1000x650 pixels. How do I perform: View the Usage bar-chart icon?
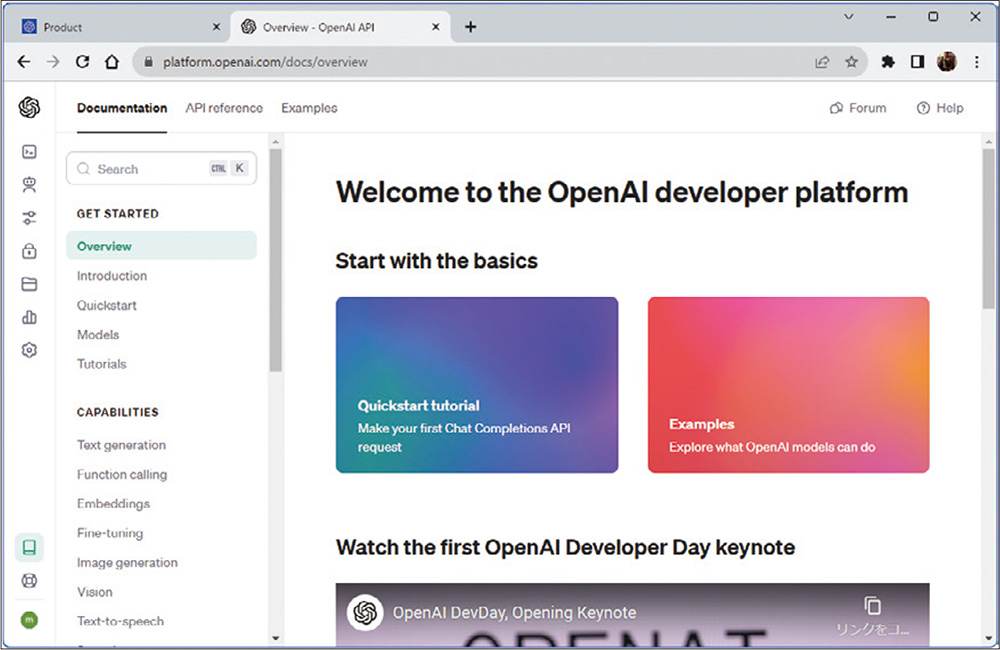click(x=29, y=317)
